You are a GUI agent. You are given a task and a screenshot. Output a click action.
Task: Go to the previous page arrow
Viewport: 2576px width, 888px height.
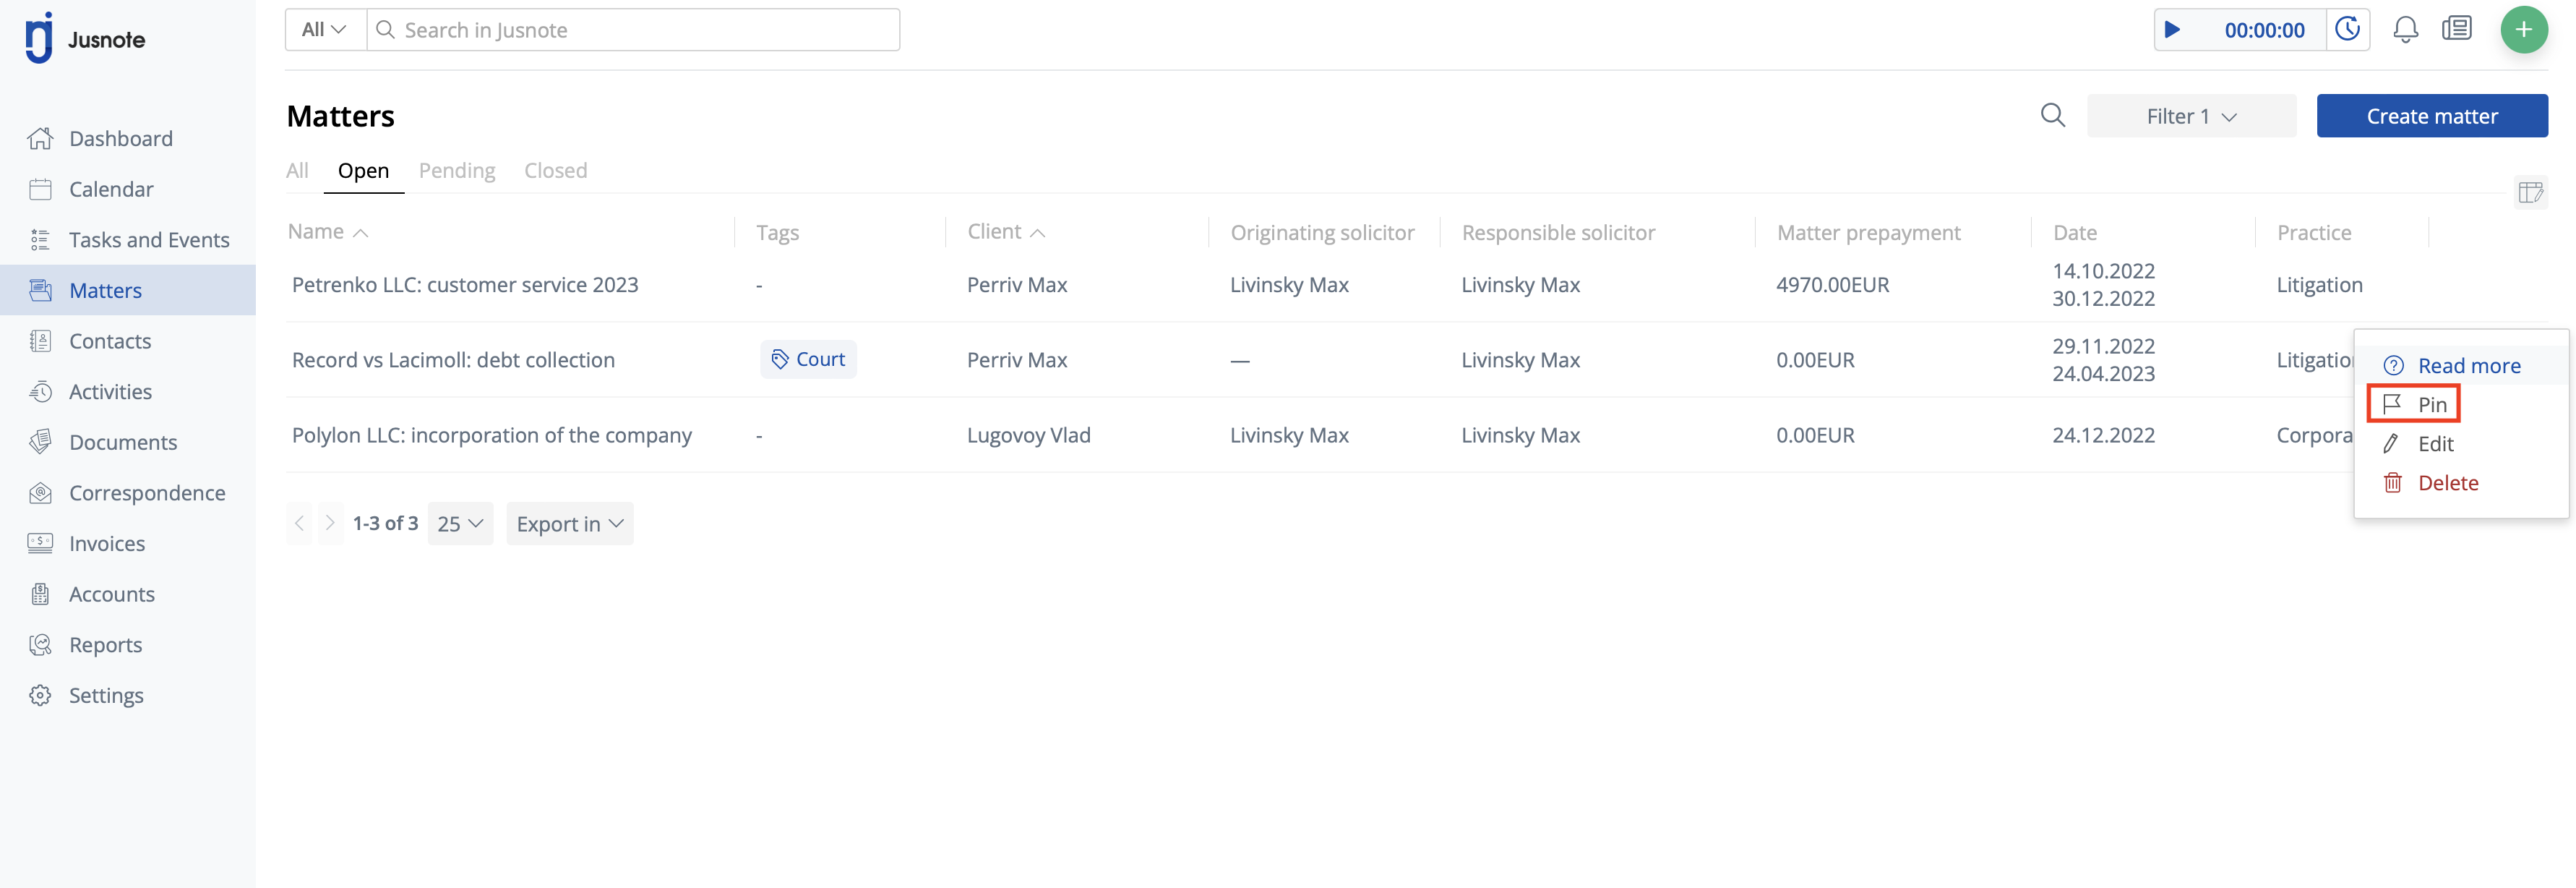point(299,523)
